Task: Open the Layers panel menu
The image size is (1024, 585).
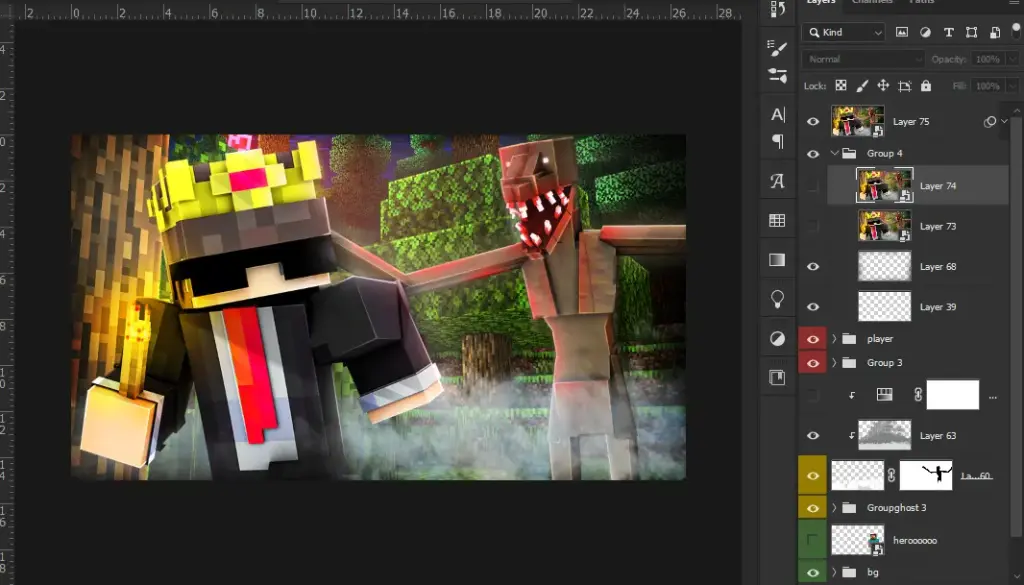Action: click(x=1014, y=3)
